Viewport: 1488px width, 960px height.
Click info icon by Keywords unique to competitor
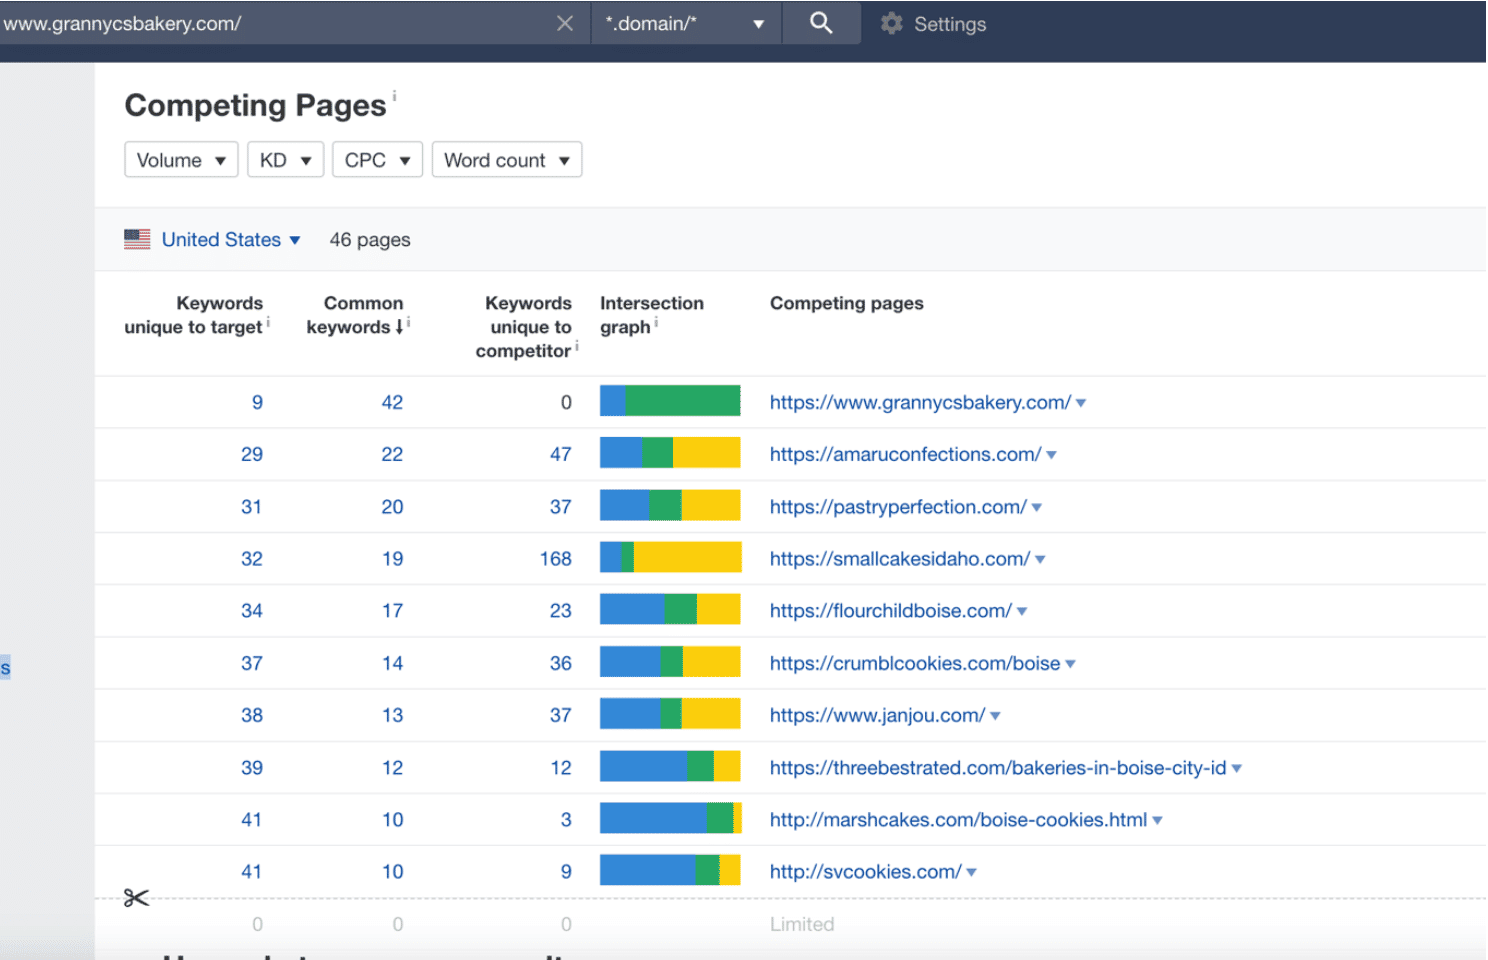tap(577, 346)
